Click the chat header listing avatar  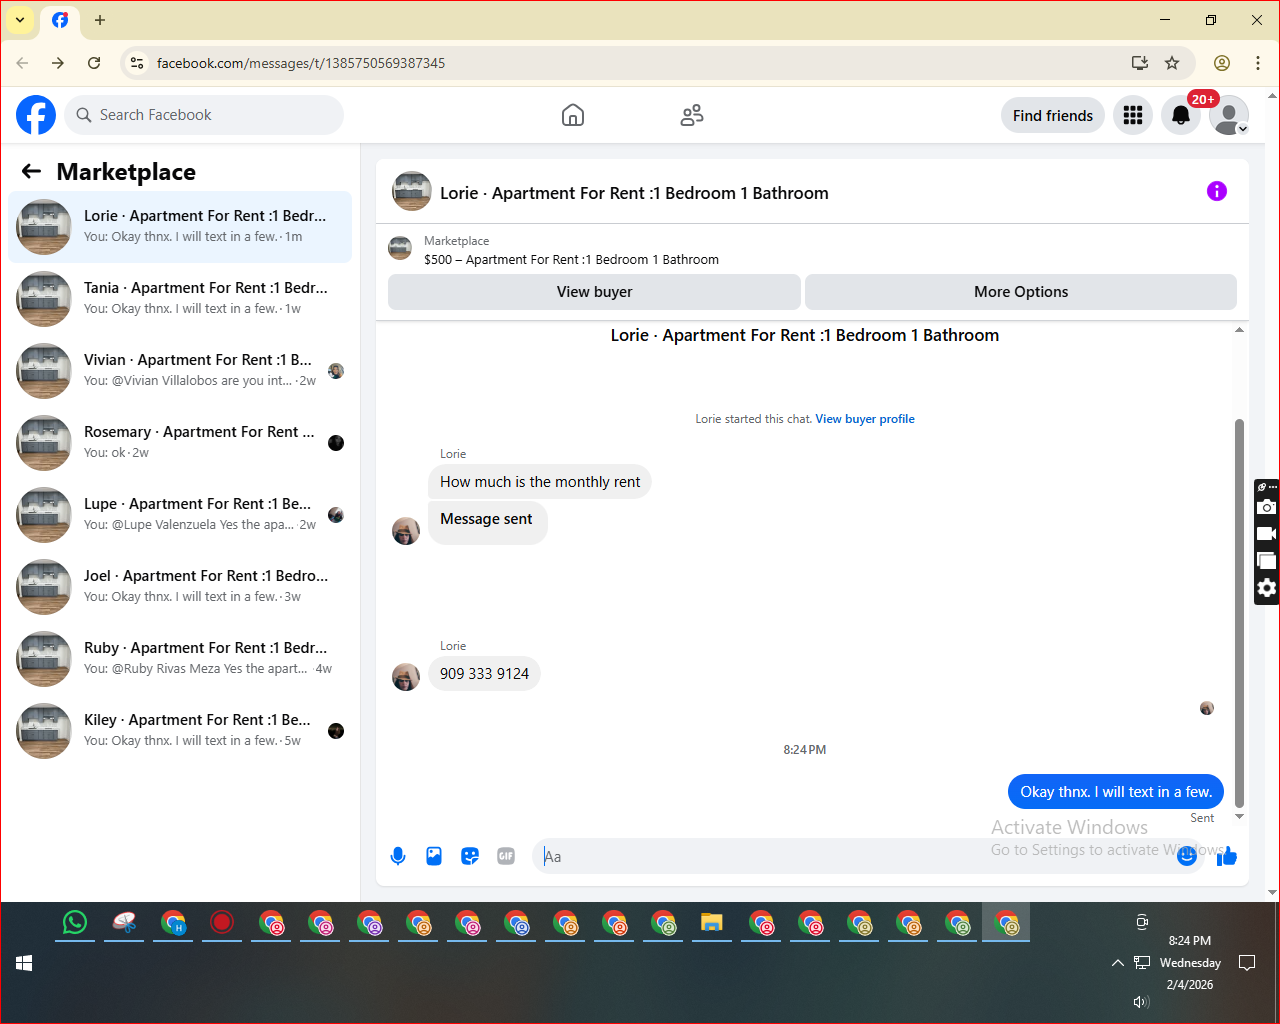coord(412,191)
